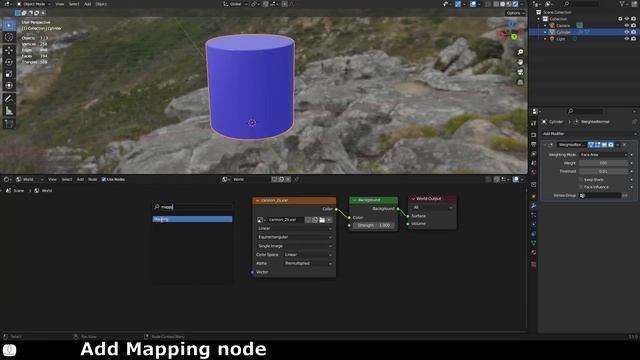Click the outliner filter funnel icon
The image size is (640, 360).
point(622,4)
